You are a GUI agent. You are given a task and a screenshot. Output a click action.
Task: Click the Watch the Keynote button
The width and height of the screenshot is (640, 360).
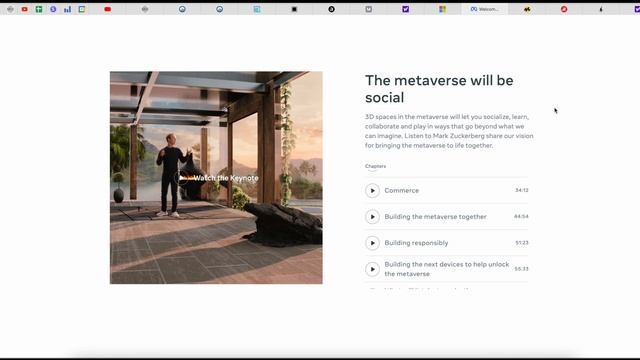218,178
